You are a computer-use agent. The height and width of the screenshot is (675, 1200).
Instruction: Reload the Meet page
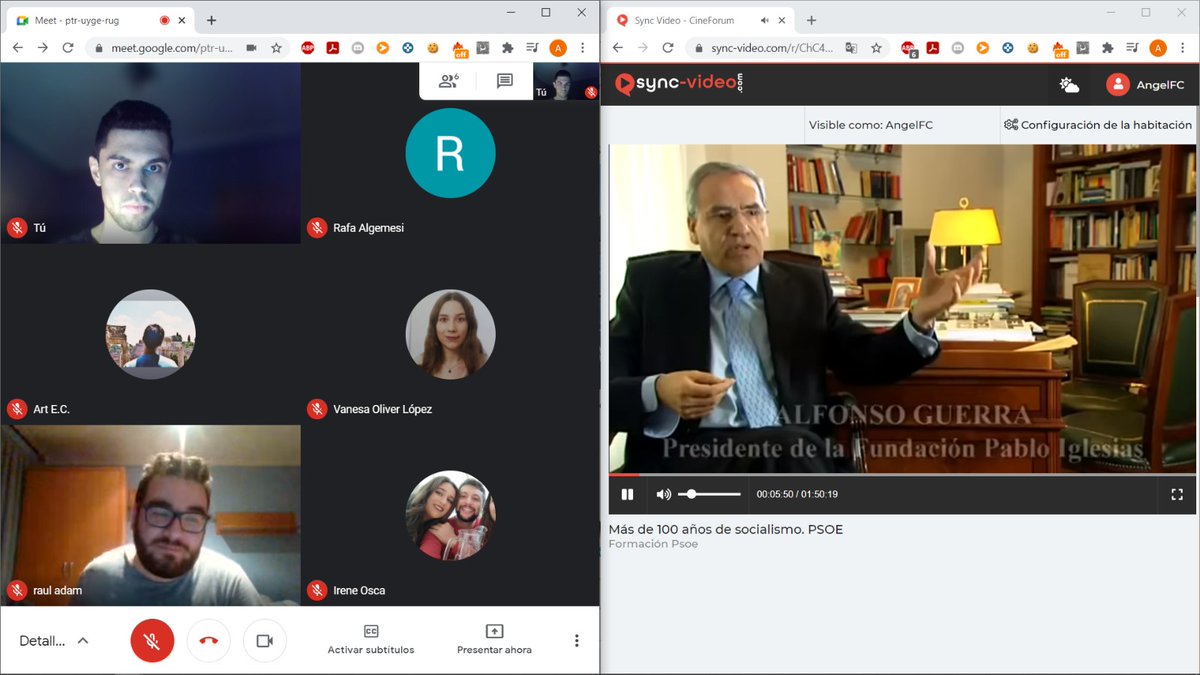pyautogui.click(x=68, y=48)
